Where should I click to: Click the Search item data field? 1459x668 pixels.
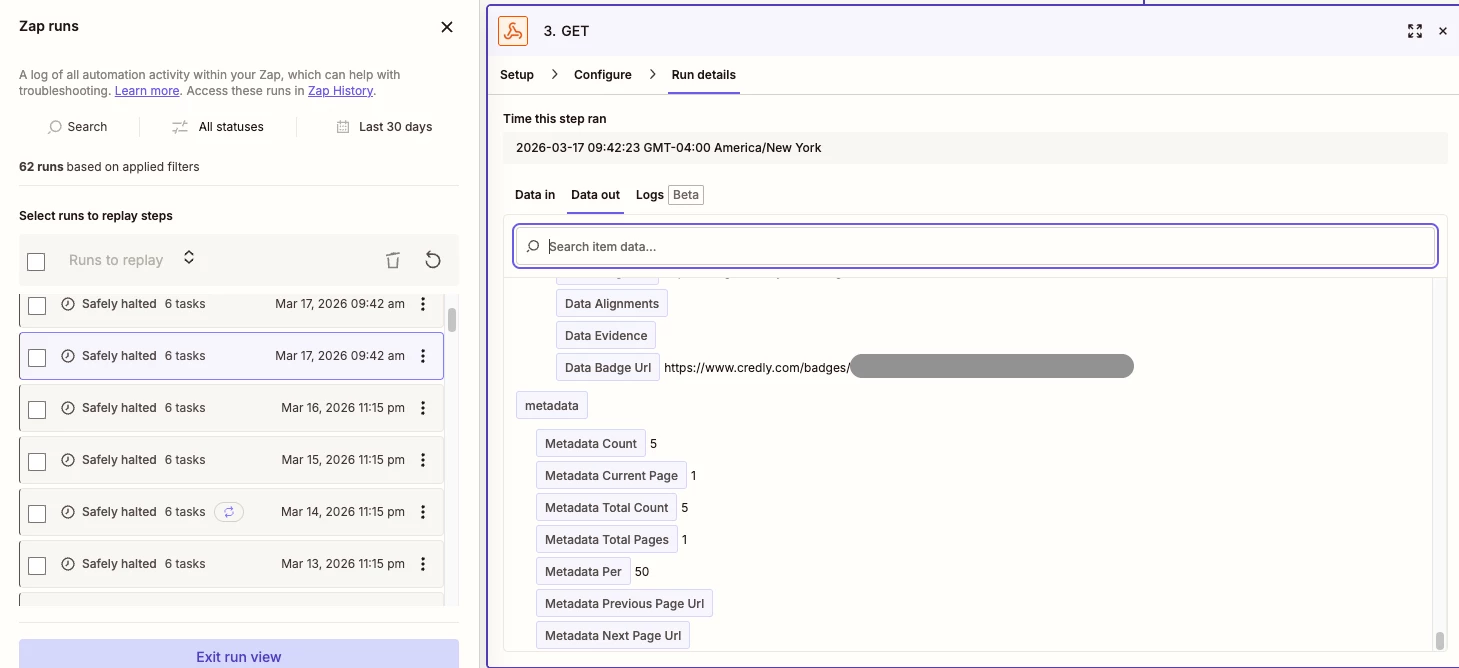click(x=976, y=246)
